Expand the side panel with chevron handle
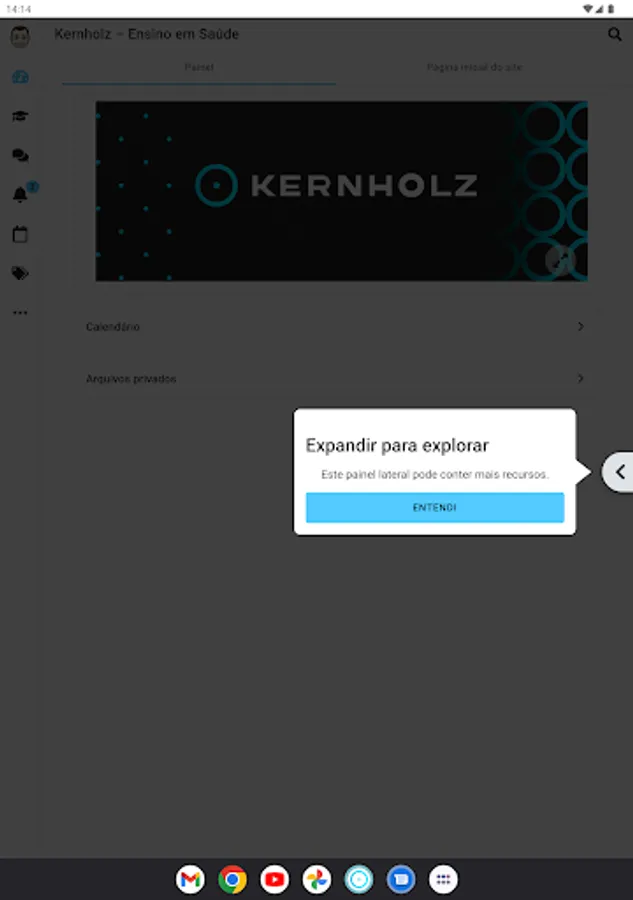The width and height of the screenshot is (633, 900). (x=618, y=472)
